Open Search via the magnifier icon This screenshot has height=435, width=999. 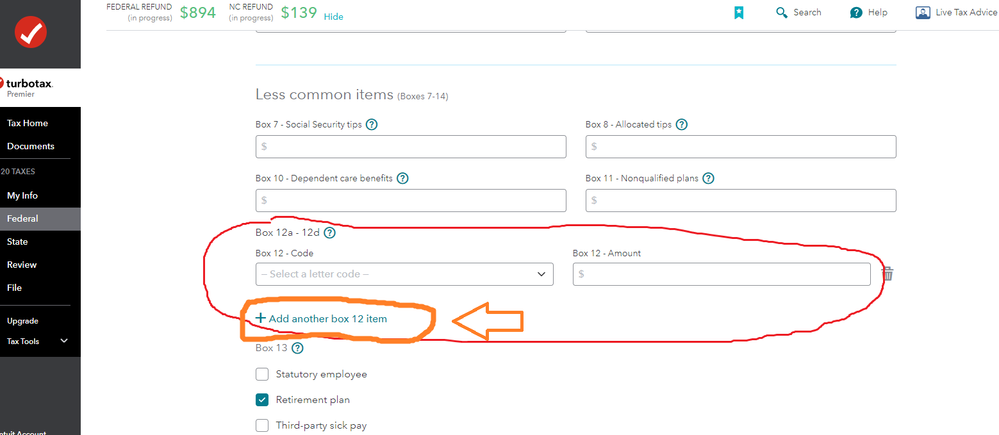[x=782, y=13]
